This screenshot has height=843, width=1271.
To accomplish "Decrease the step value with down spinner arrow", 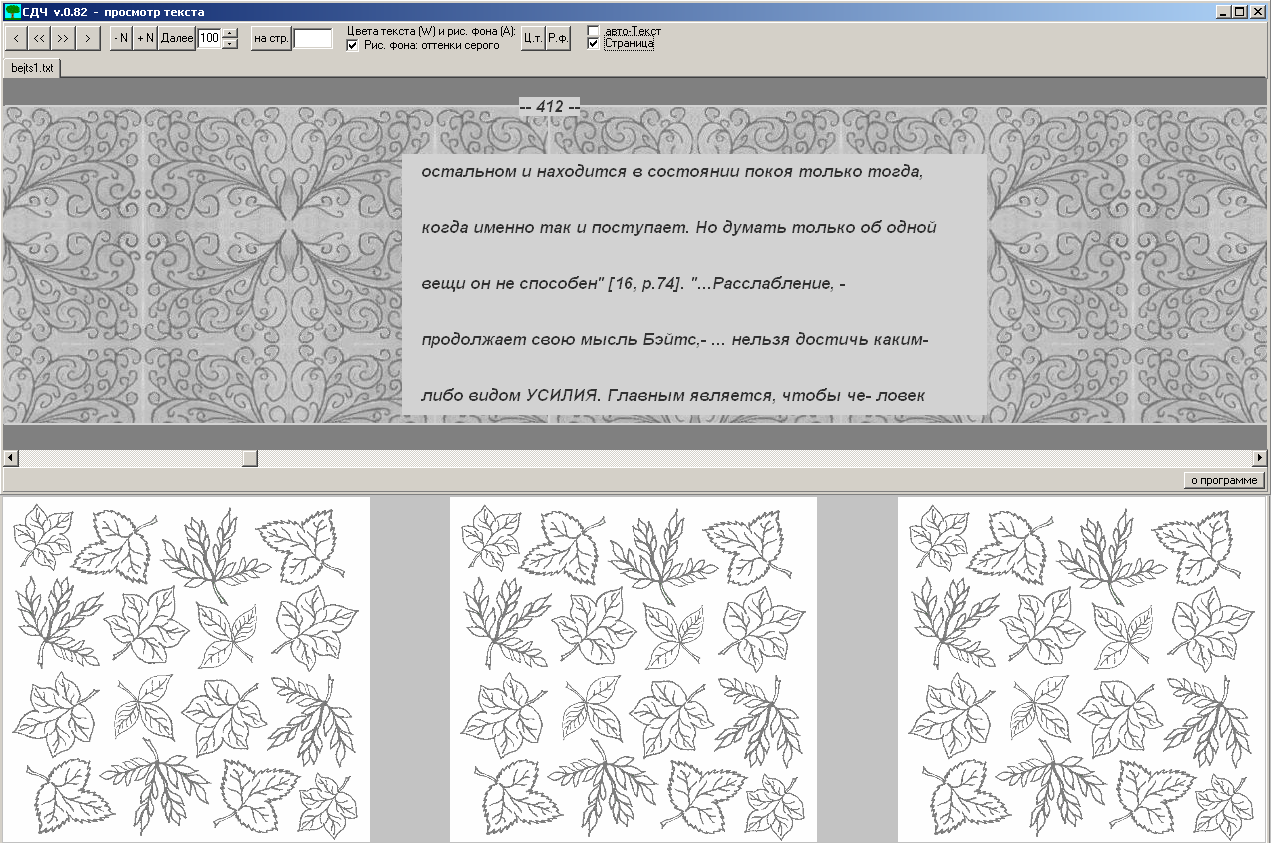I will point(230,44).
